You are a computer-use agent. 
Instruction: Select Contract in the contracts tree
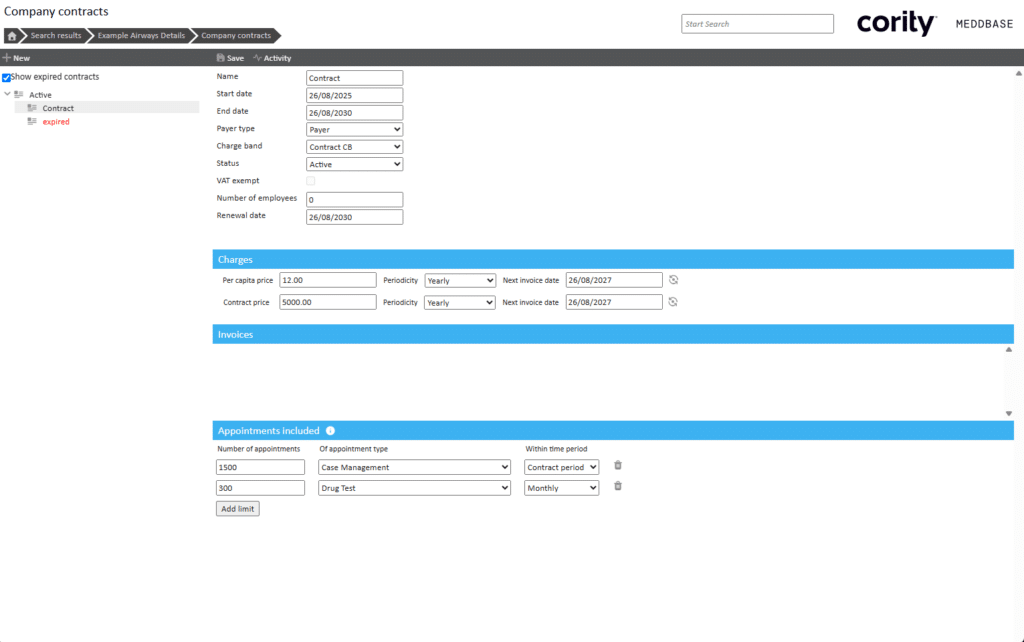(58, 108)
